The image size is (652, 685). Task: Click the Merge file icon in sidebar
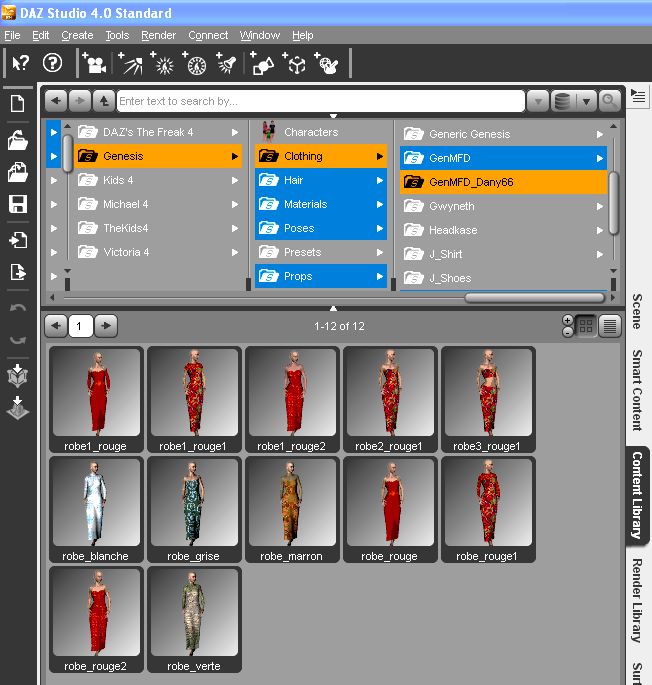(x=17, y=172)
